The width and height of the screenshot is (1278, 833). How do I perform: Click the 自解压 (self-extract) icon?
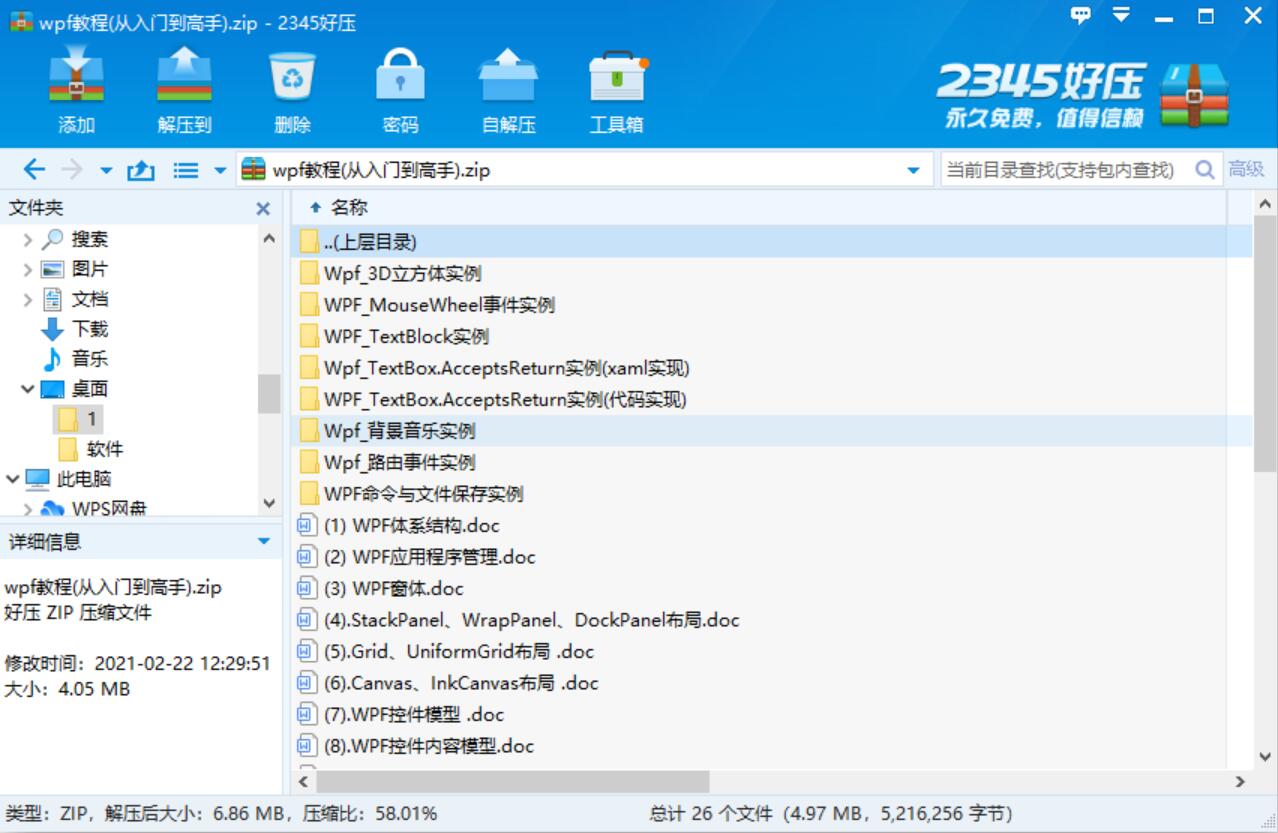click(509, 76)
